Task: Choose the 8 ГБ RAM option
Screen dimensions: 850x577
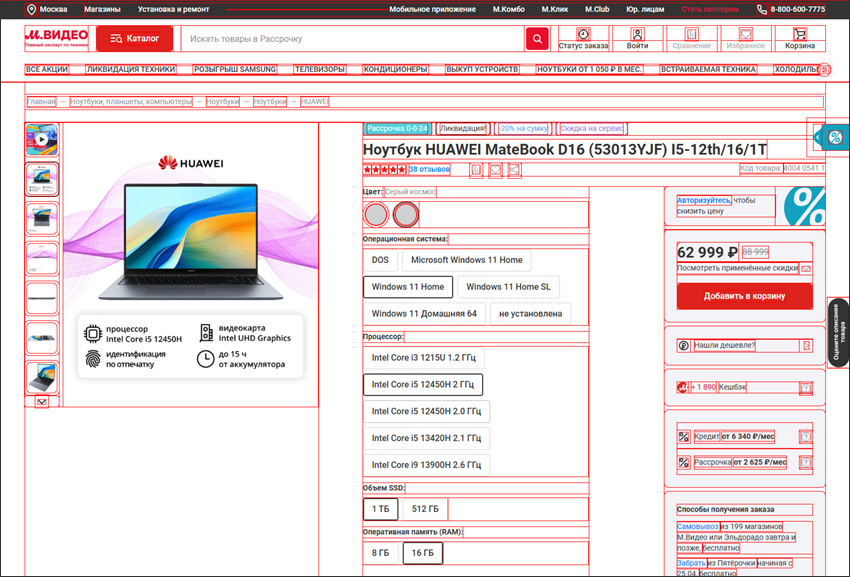Action: (x=381, y=553)
